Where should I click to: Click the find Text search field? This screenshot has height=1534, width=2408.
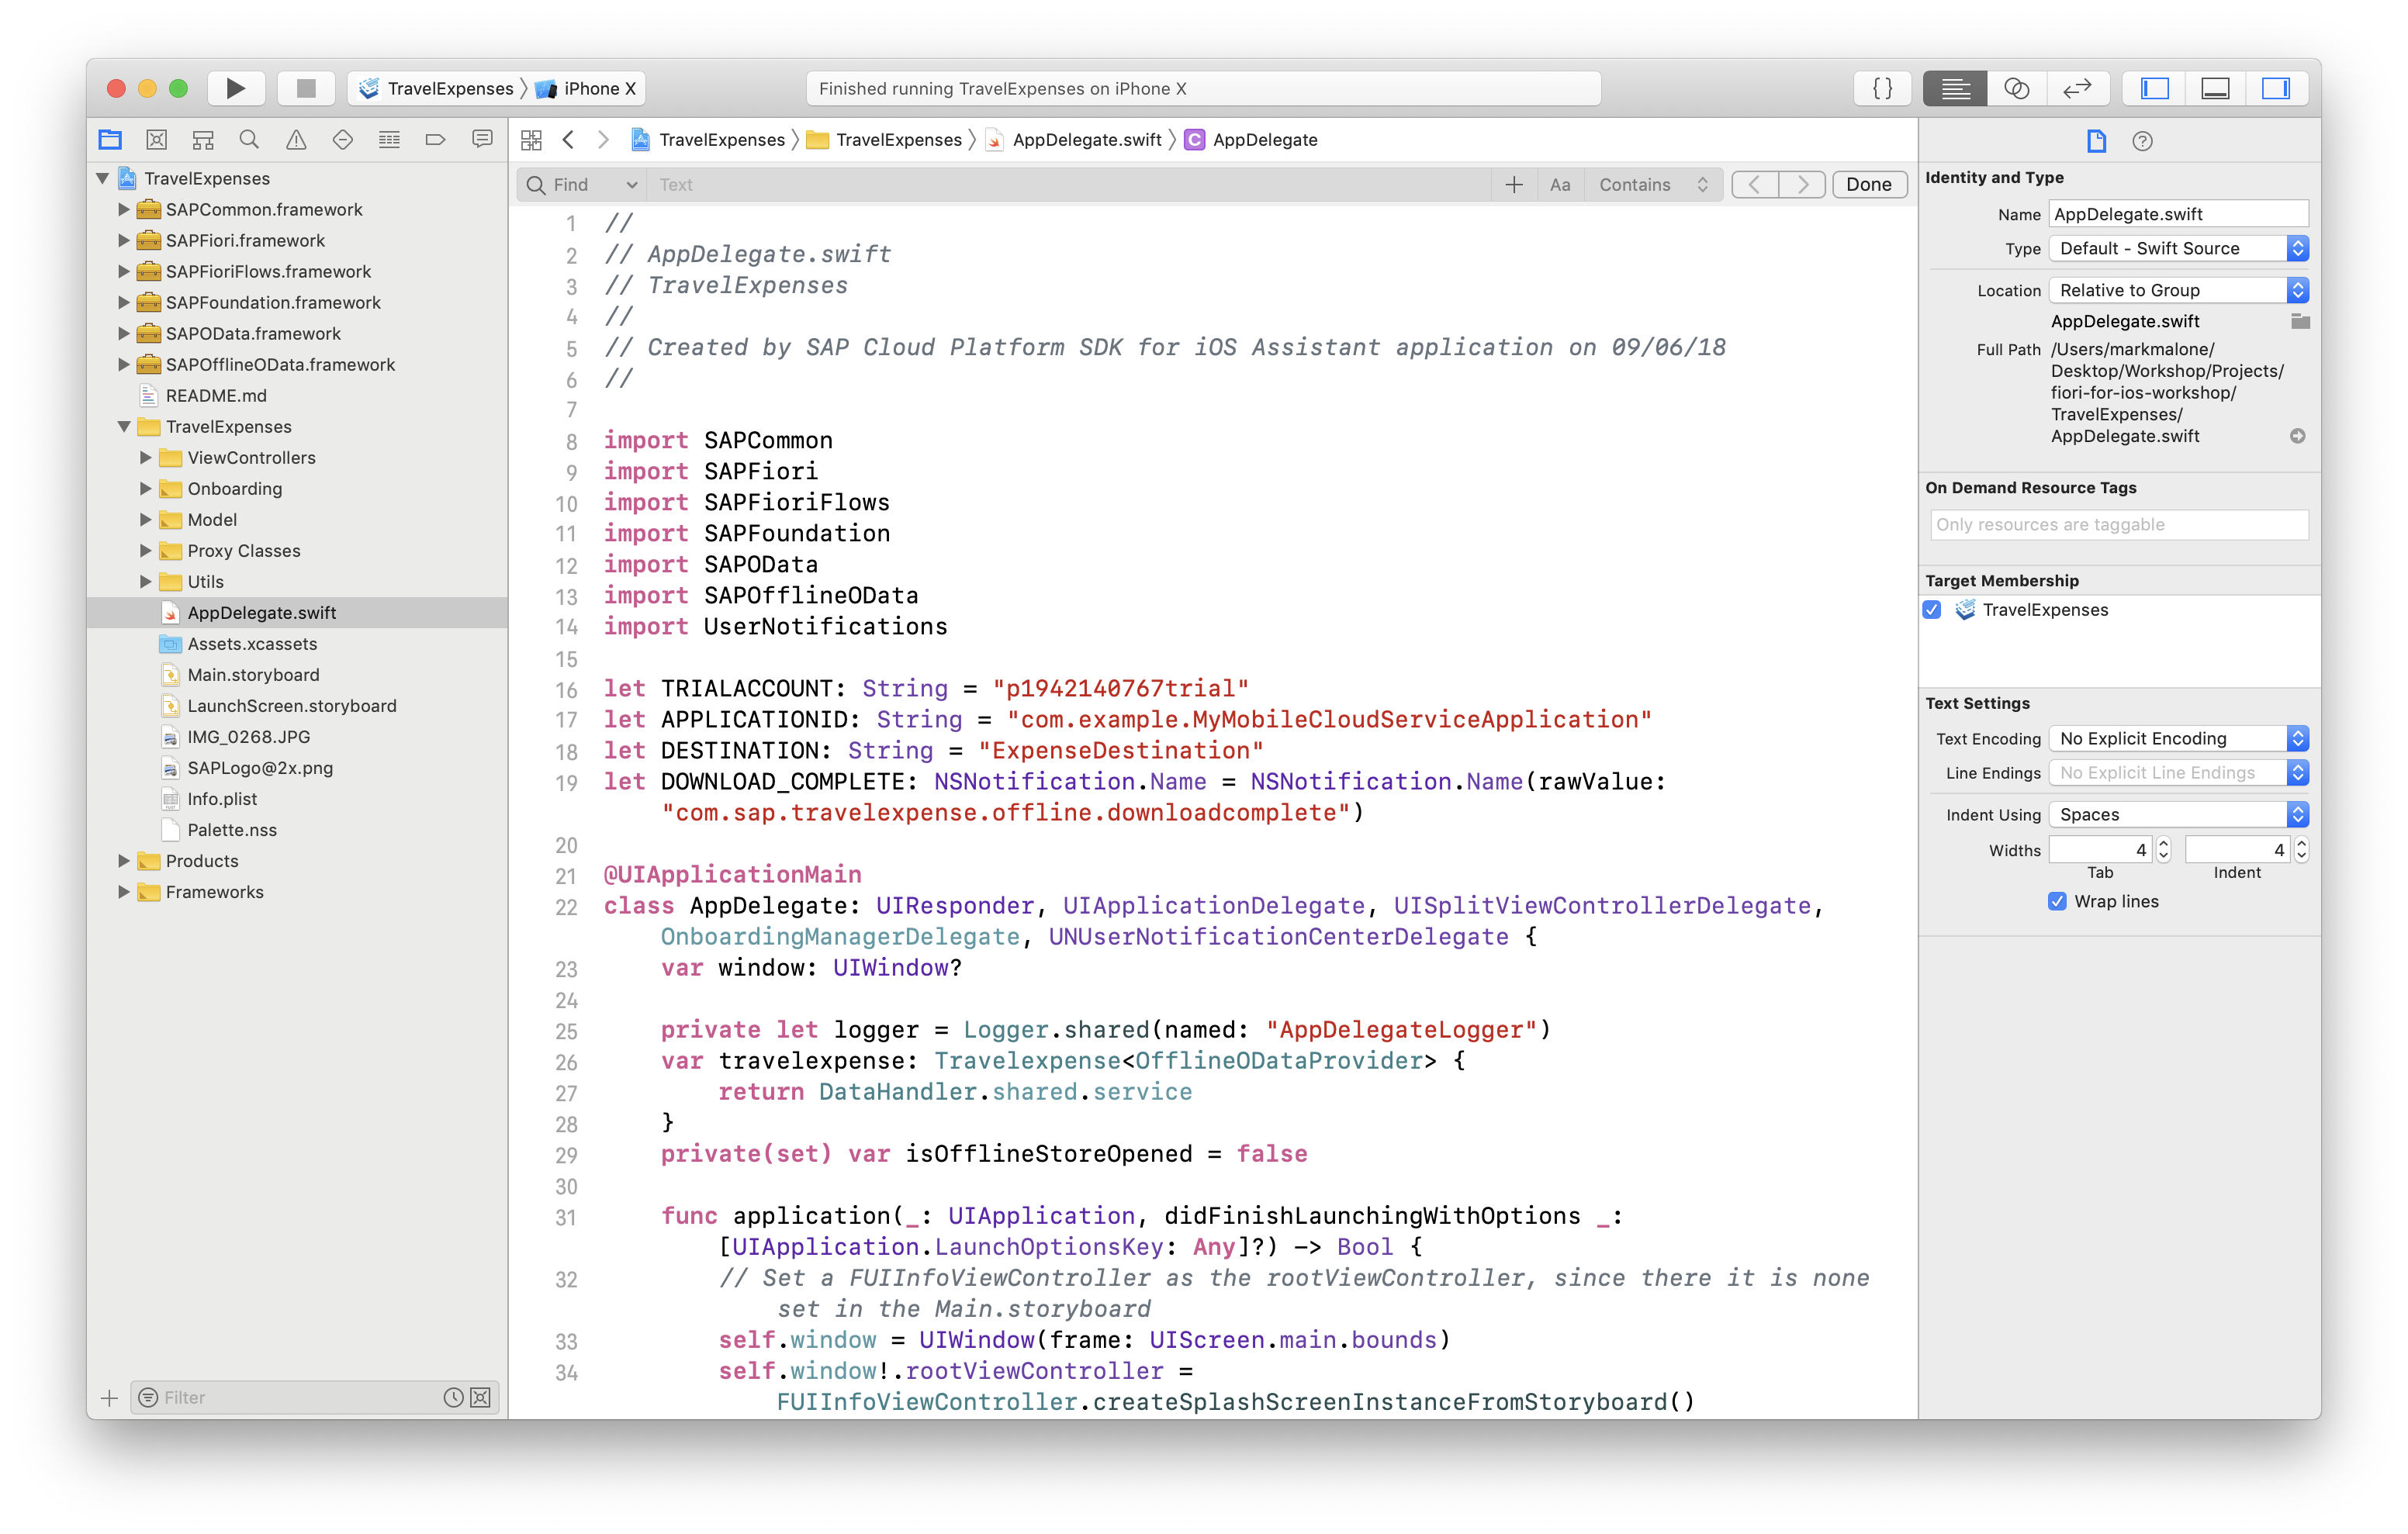1070,185
